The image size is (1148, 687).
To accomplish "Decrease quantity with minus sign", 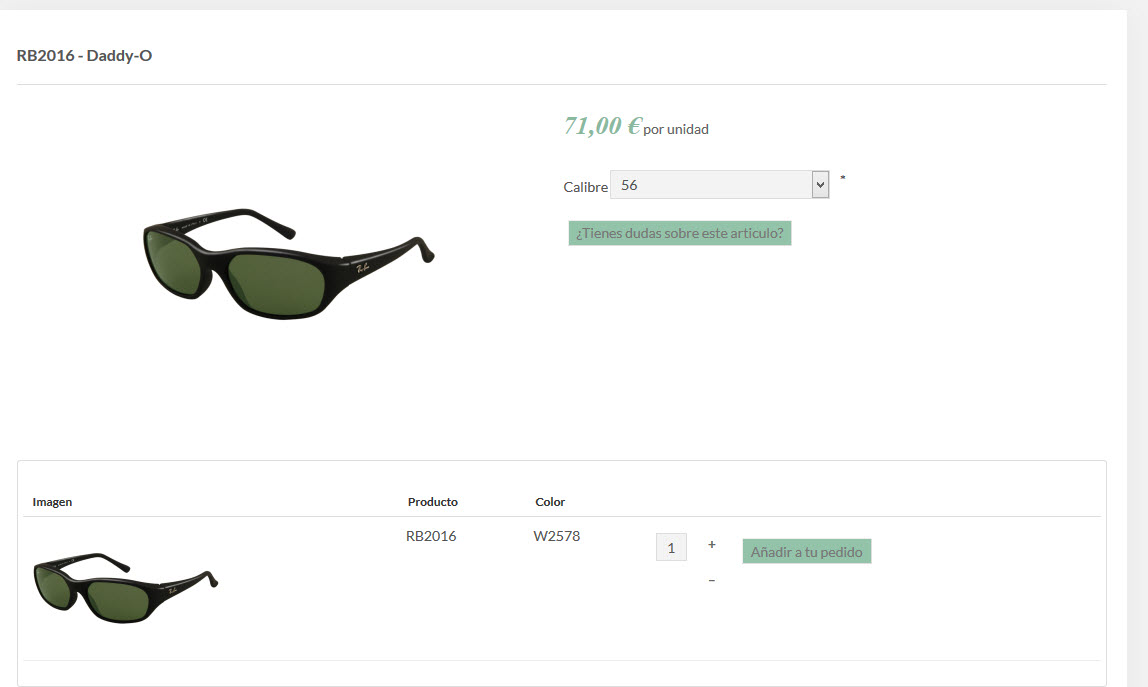I will click(712, 580).
